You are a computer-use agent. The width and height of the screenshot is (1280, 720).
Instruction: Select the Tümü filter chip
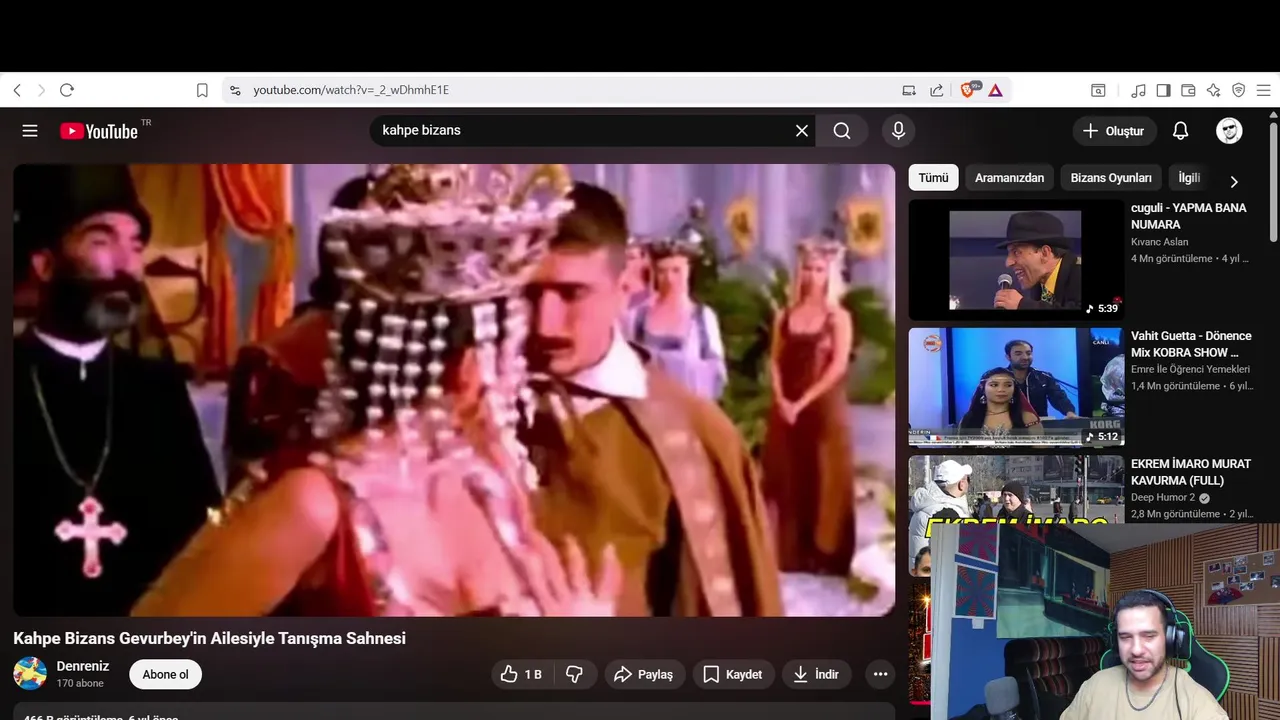[933, 178]
